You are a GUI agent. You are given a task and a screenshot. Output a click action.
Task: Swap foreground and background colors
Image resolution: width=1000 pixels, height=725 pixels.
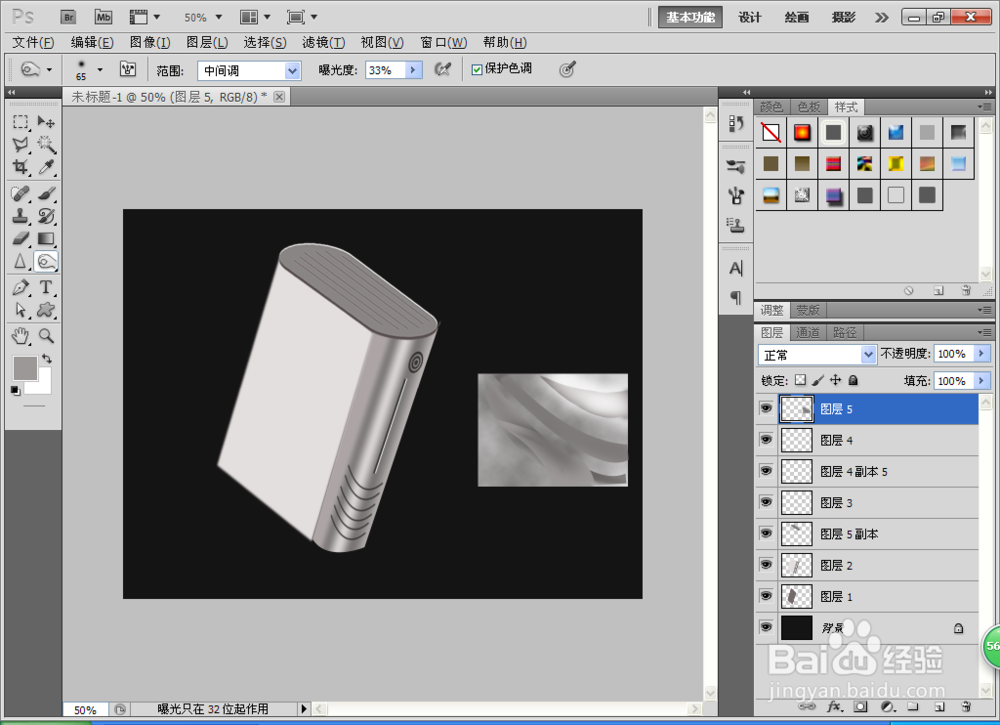coord(47,358)
